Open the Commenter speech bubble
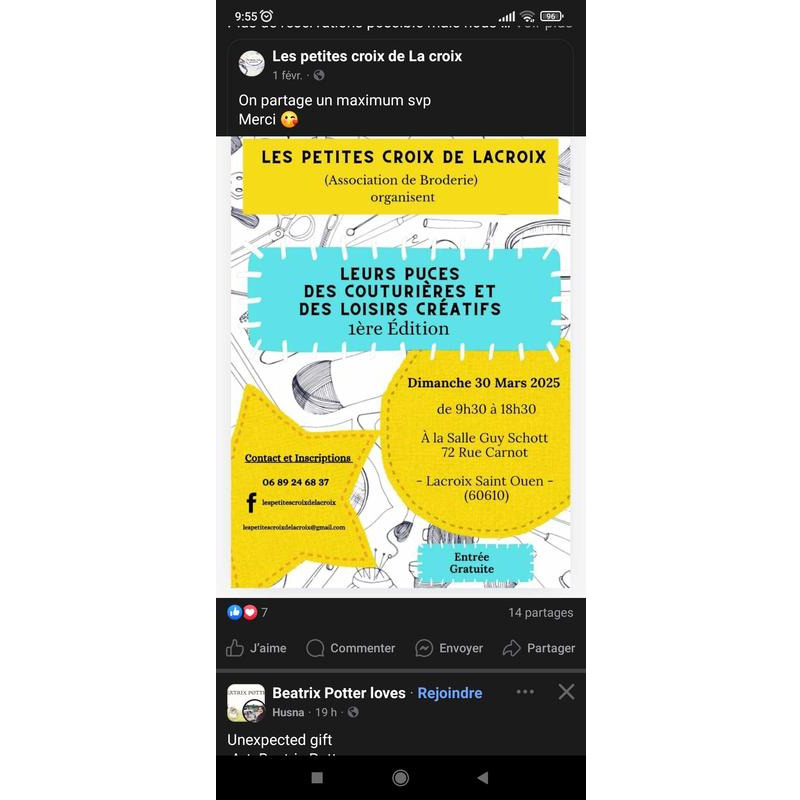 (x=315, y=648)
